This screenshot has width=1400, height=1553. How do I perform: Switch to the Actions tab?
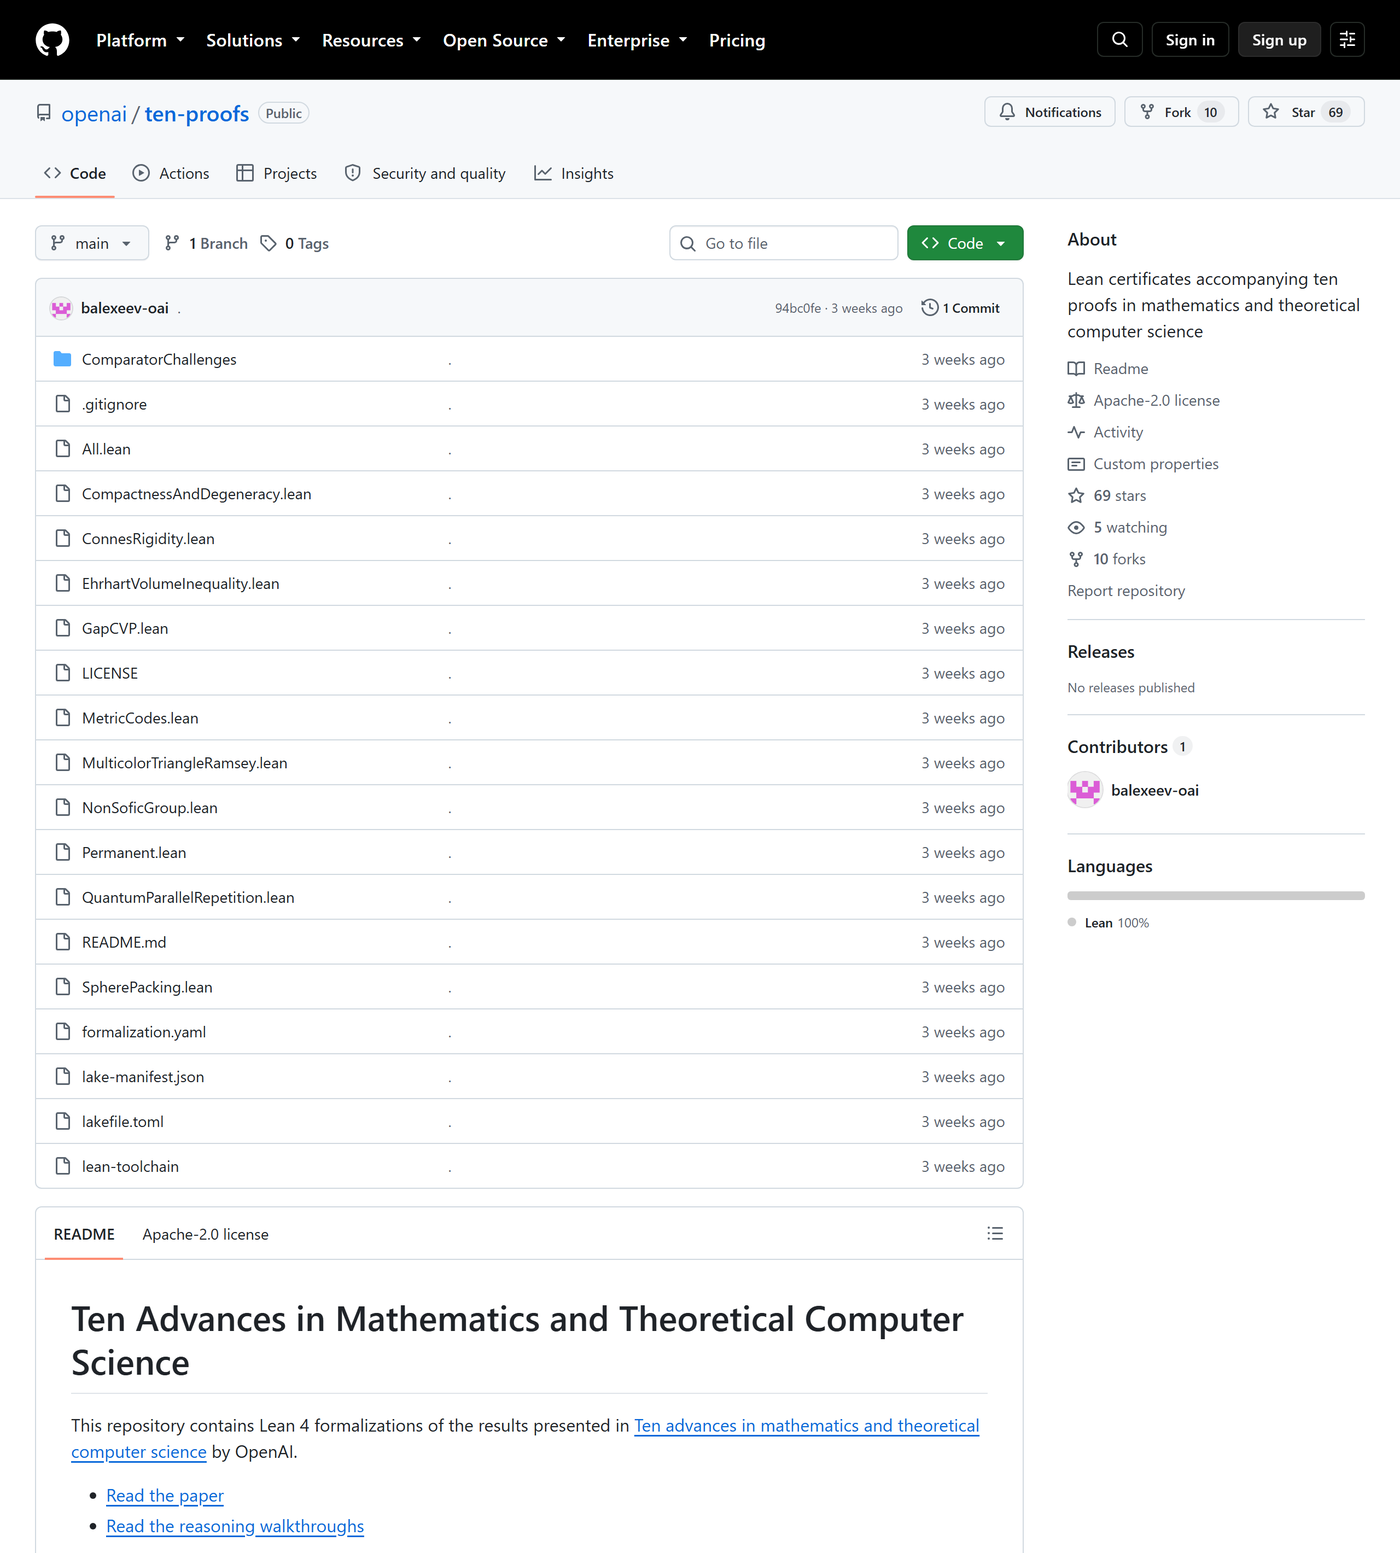(171, 173)
